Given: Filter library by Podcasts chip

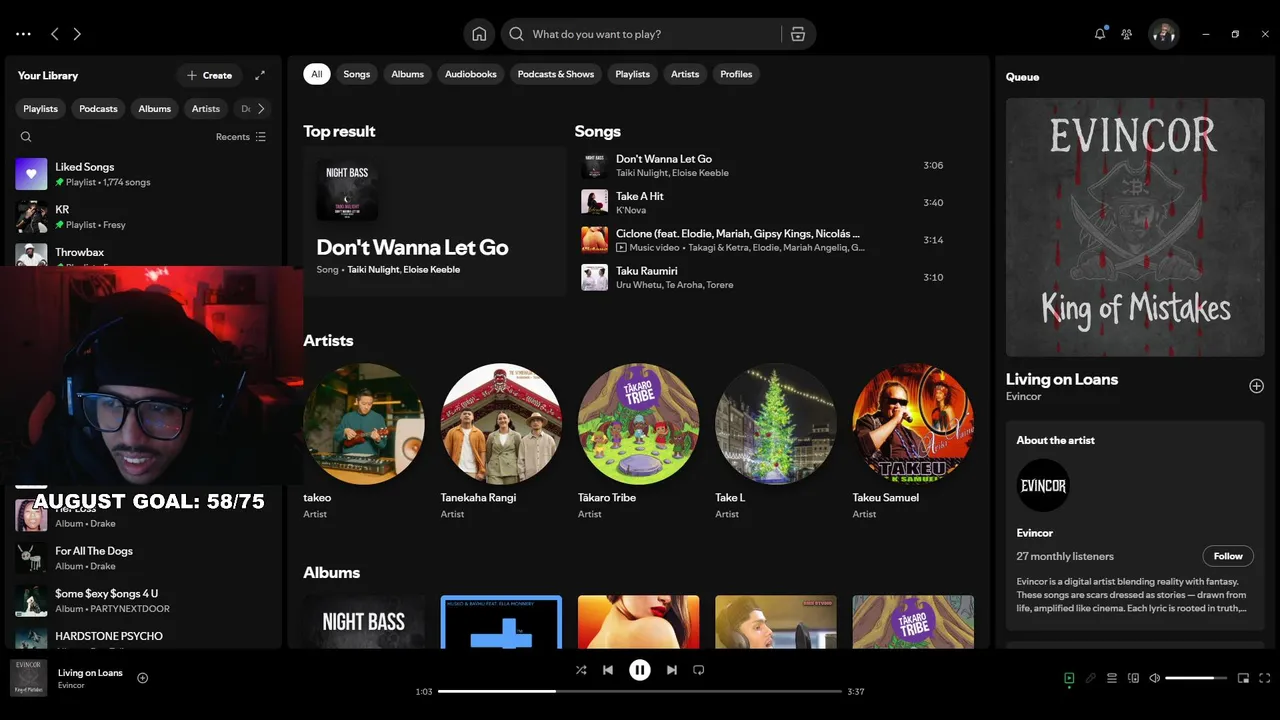Looking at the screenshot, I should pyautogui.click(x=99, y=109).
